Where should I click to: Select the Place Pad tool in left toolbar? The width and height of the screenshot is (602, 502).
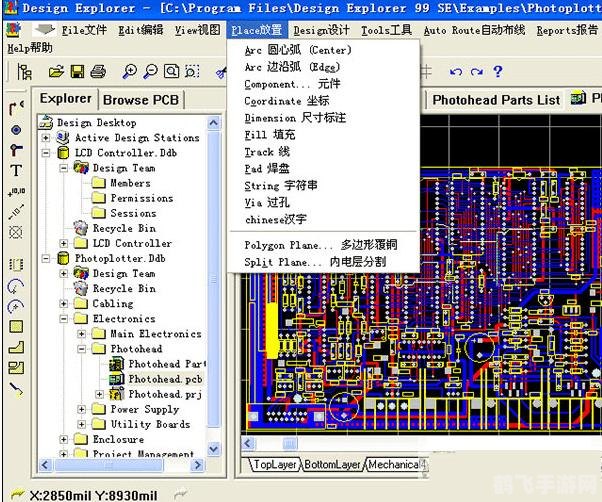16,129
